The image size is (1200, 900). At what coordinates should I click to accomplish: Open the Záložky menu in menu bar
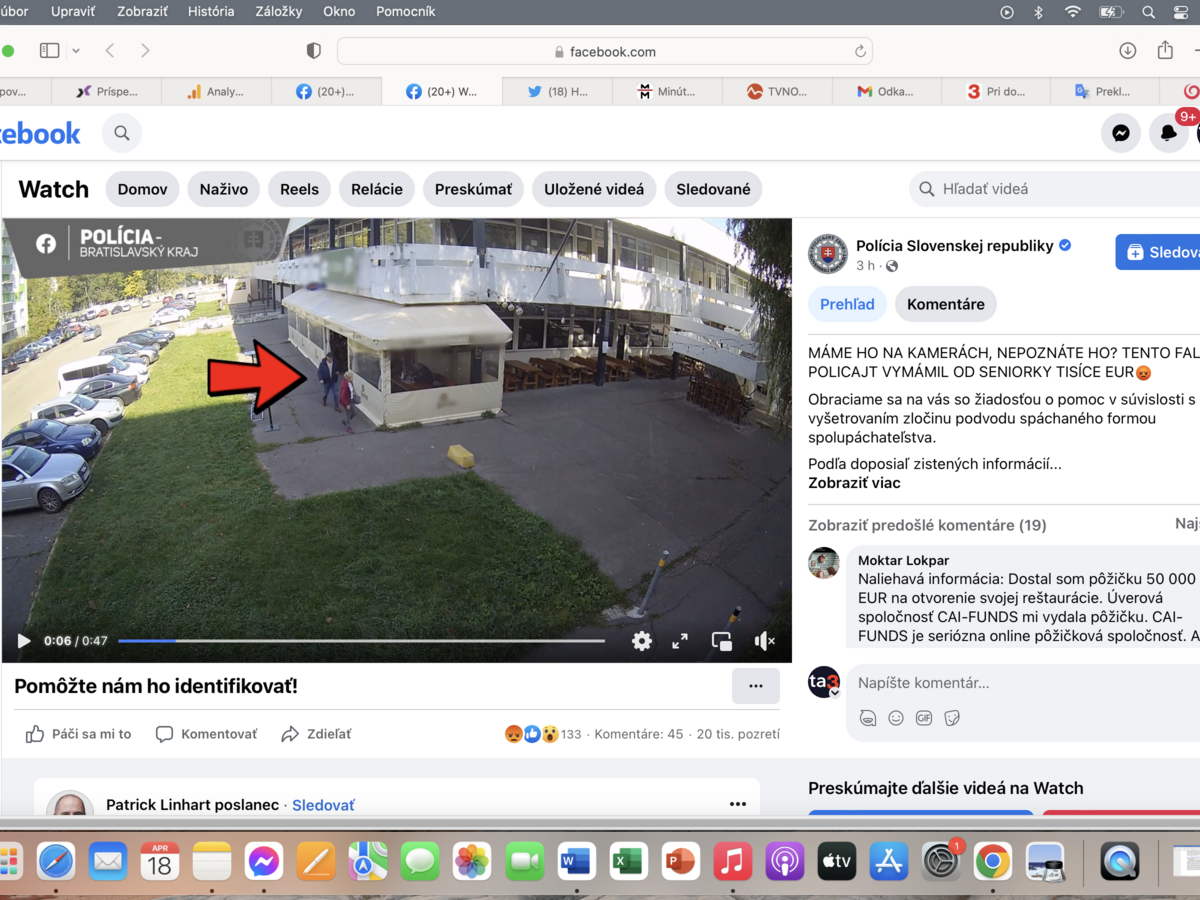[x=279, y=11]
